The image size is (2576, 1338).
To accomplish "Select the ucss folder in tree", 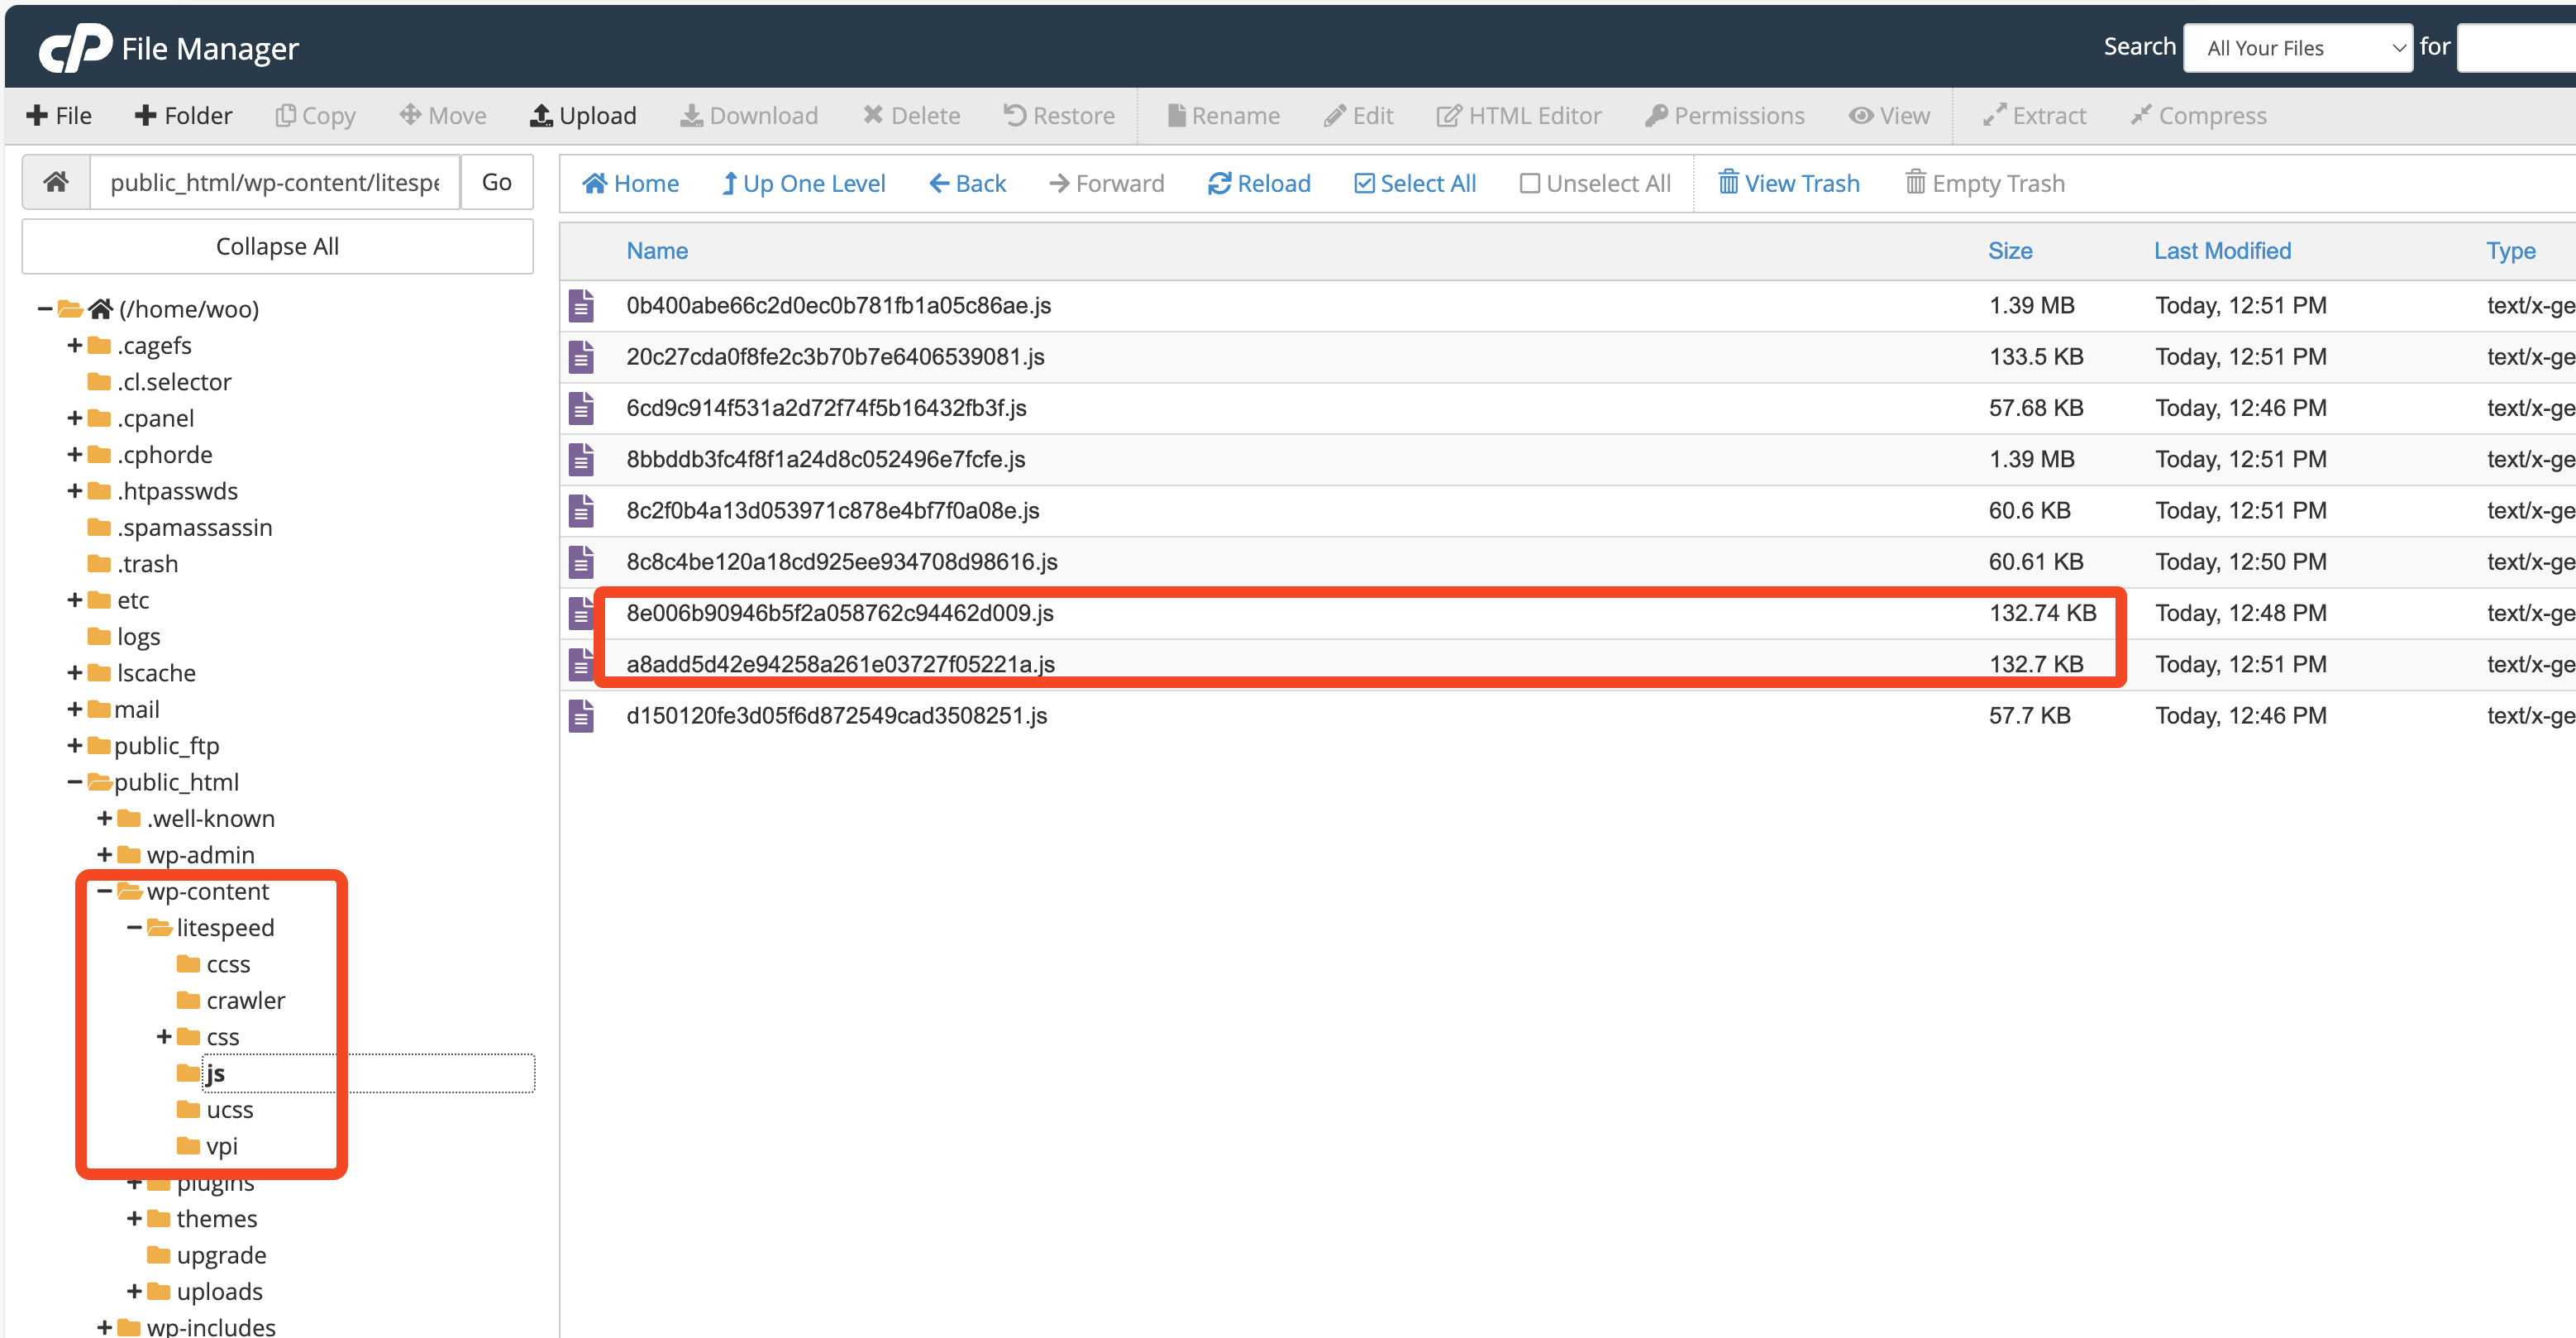I will (229, 1110).
